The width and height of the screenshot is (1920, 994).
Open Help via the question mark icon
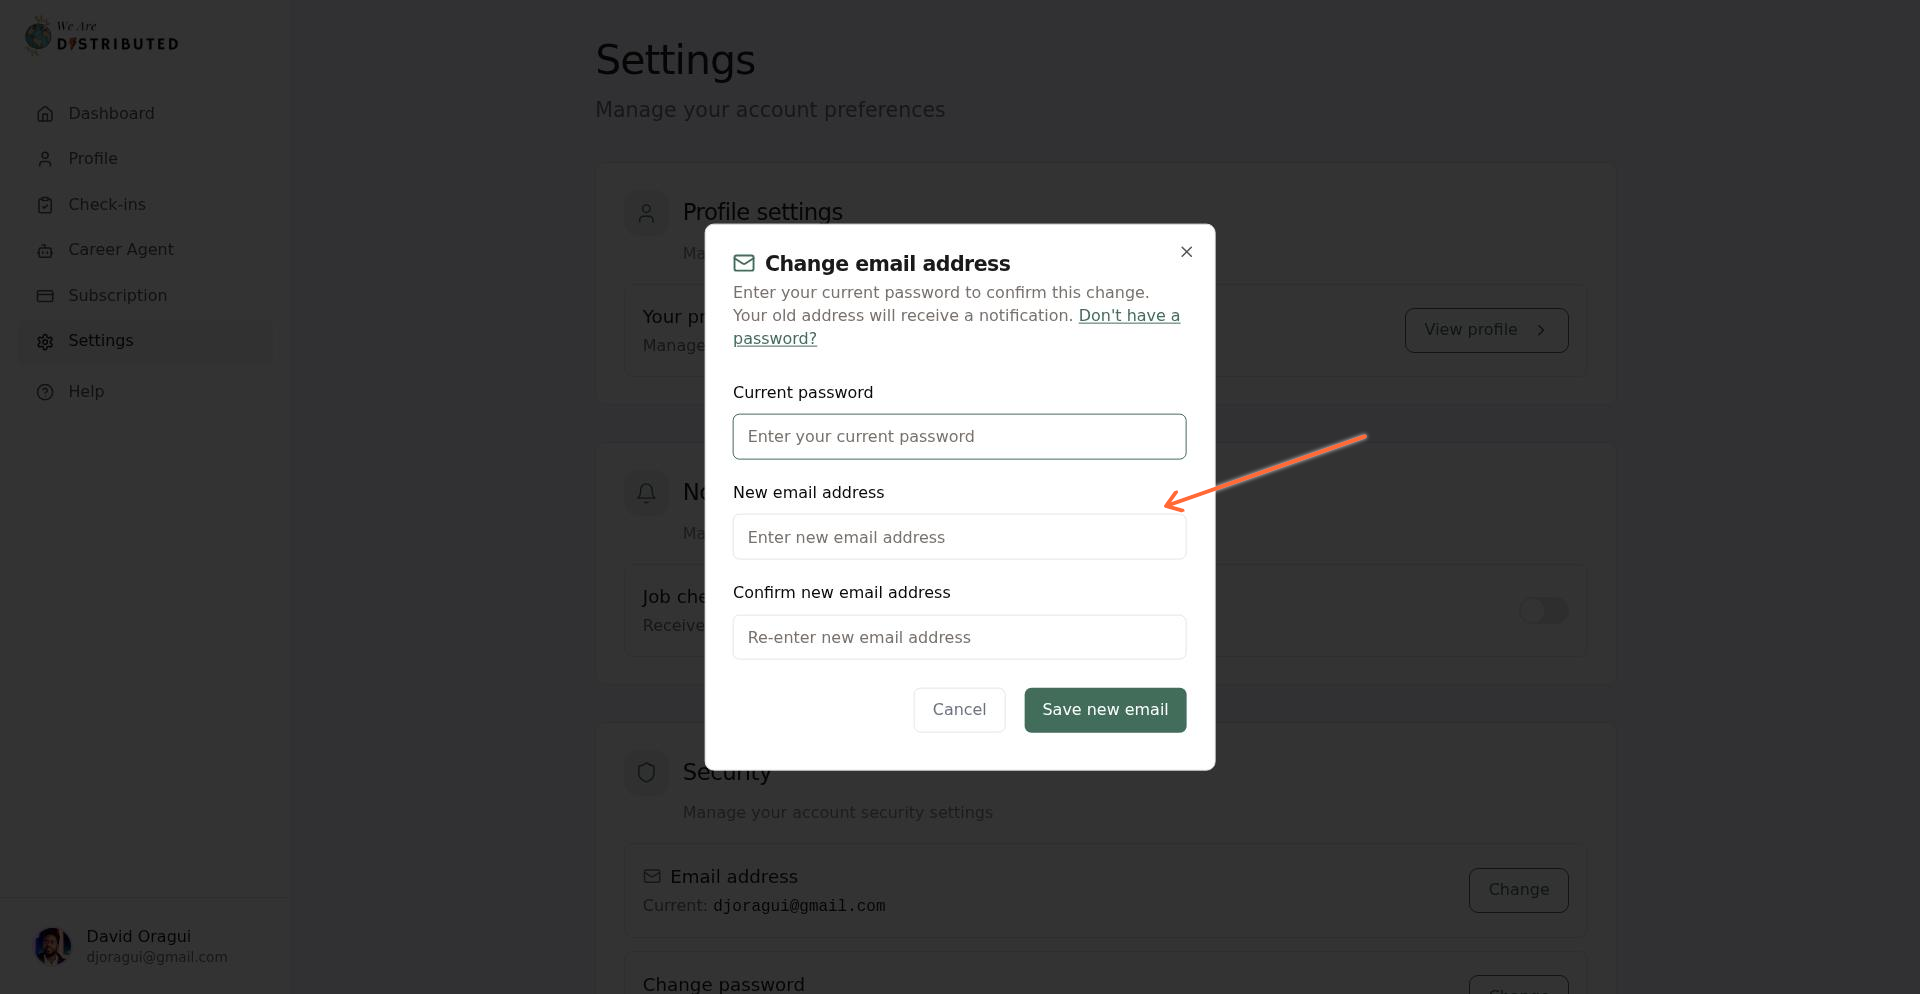click(45, 391)
